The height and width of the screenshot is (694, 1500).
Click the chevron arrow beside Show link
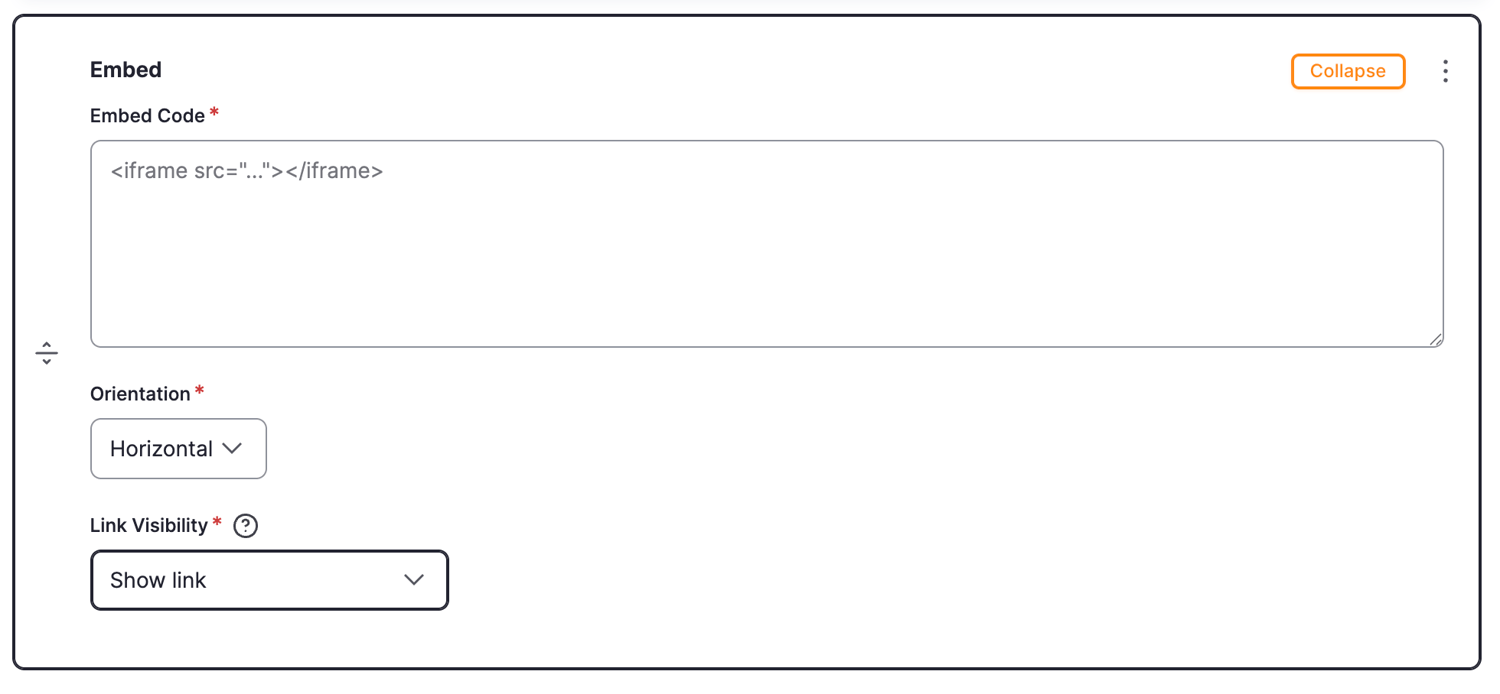pos(414,580)
